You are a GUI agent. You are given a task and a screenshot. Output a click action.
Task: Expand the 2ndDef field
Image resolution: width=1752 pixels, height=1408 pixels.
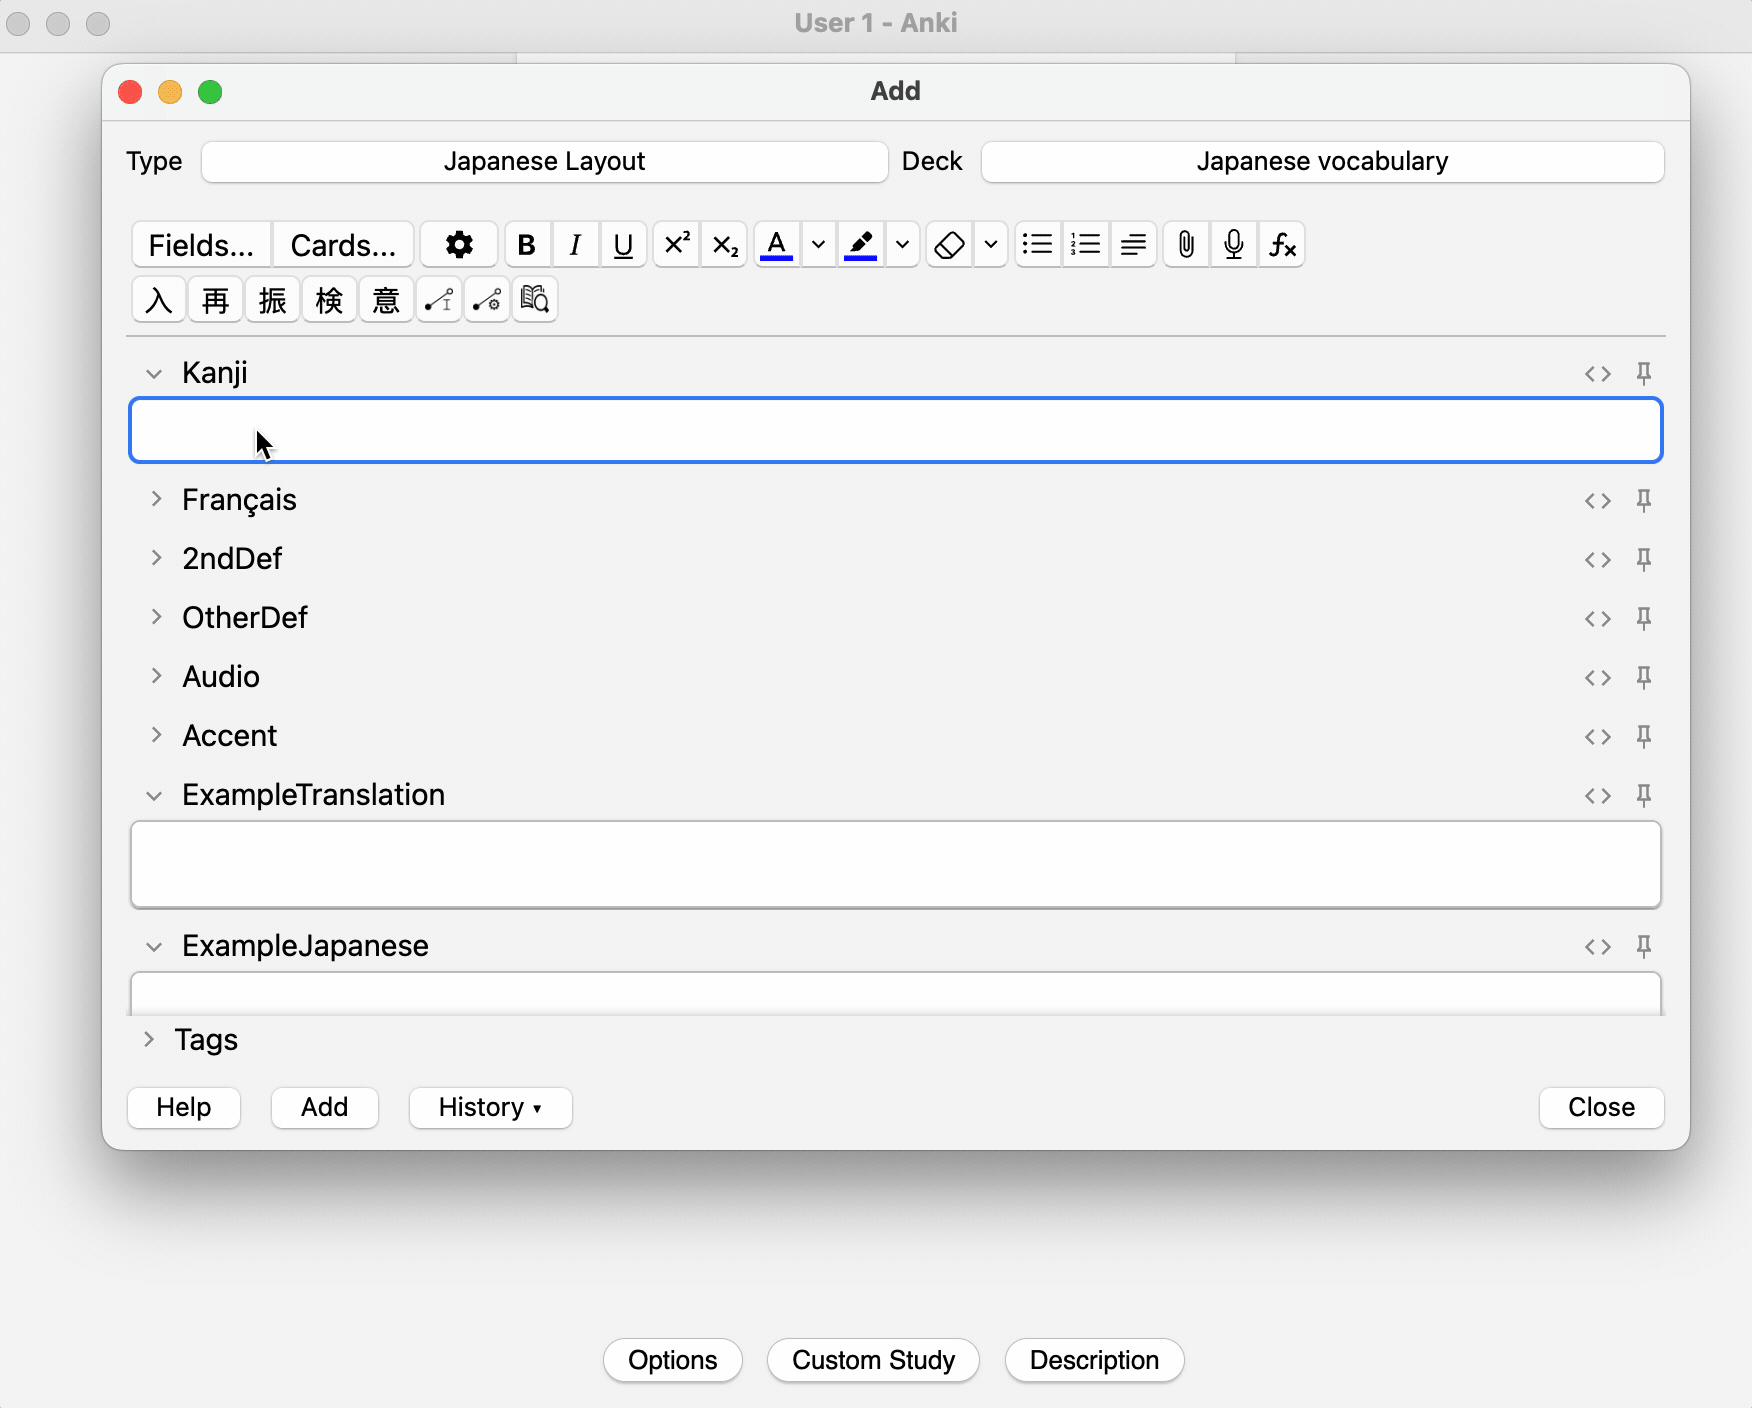(x=156, y=558)
